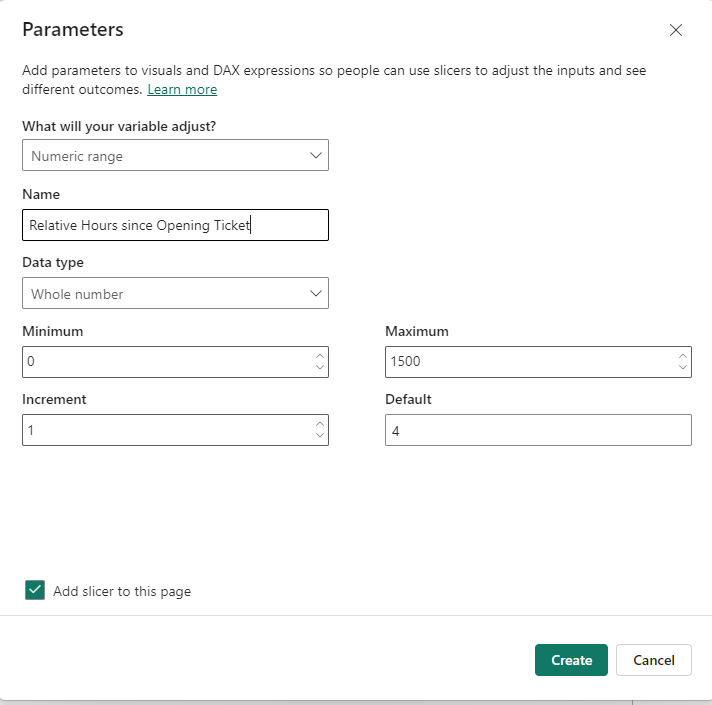The width and height of the screenshot is (712, 705).
Task: Click the Numeric range chevron arrow
Action: coord(316,156)
